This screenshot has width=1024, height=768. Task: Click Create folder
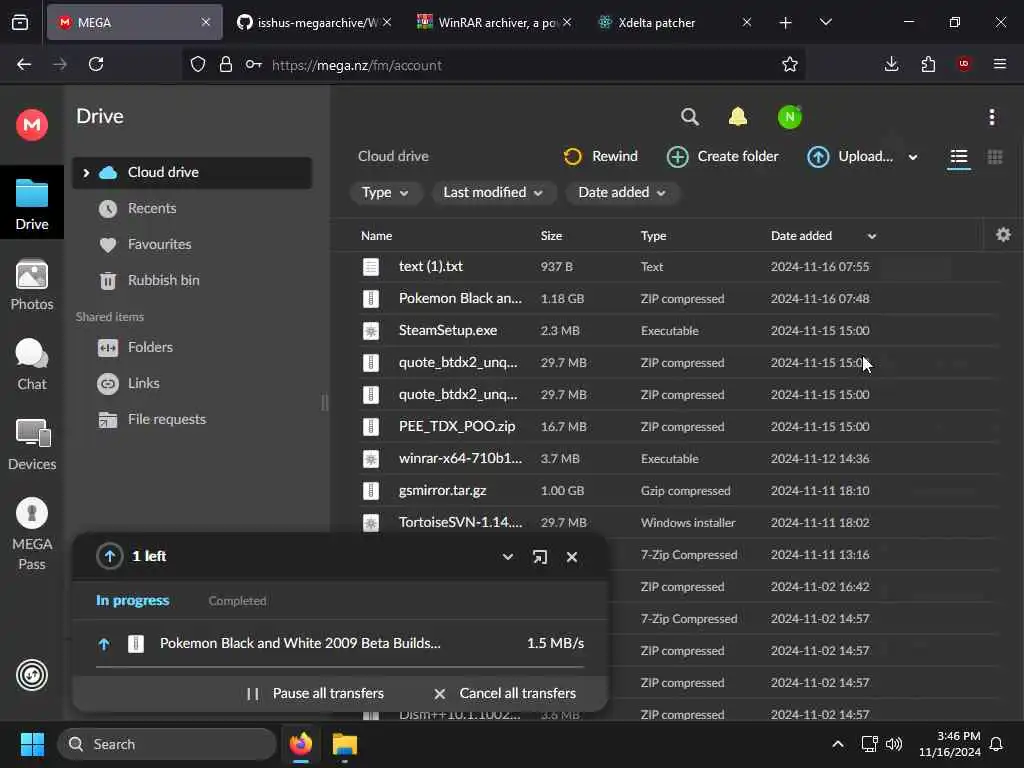(722, 157)
